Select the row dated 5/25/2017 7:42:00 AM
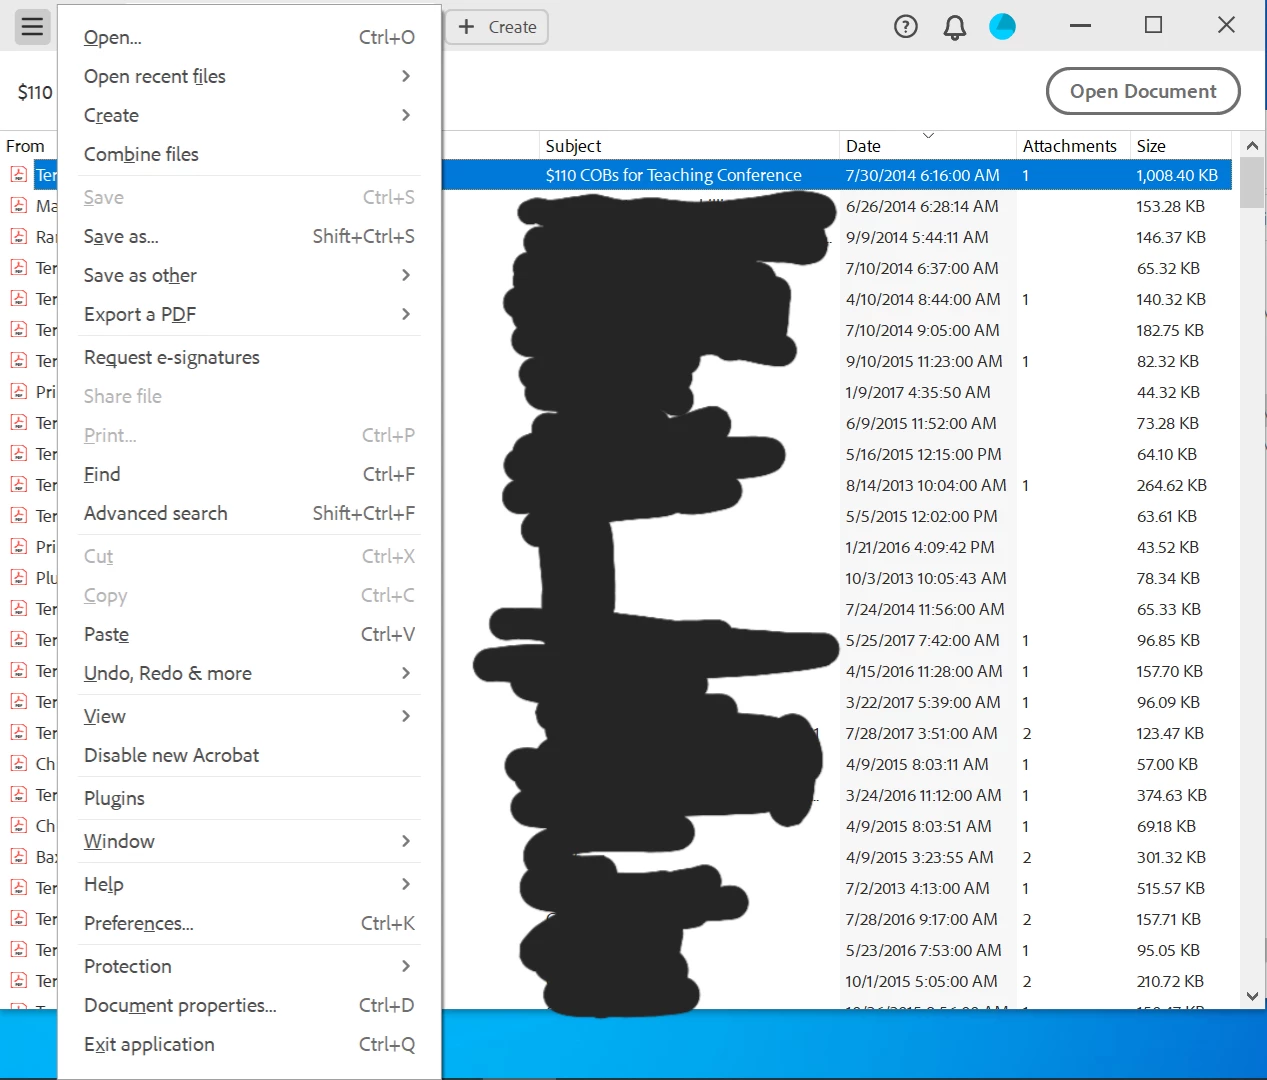 pos(836,640)
